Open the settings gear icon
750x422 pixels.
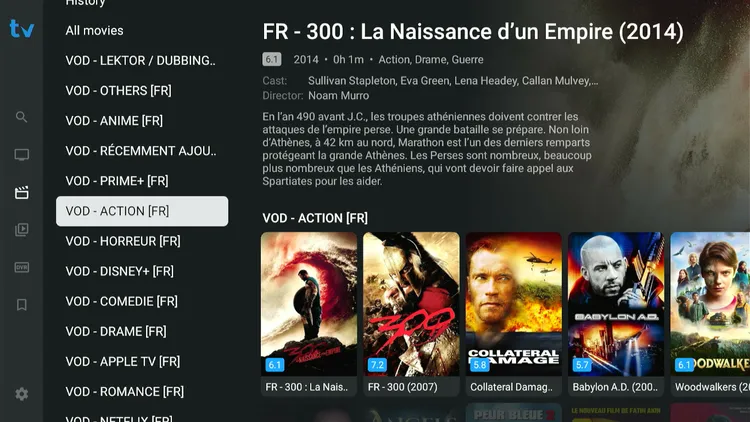click(x=22, y=394)
